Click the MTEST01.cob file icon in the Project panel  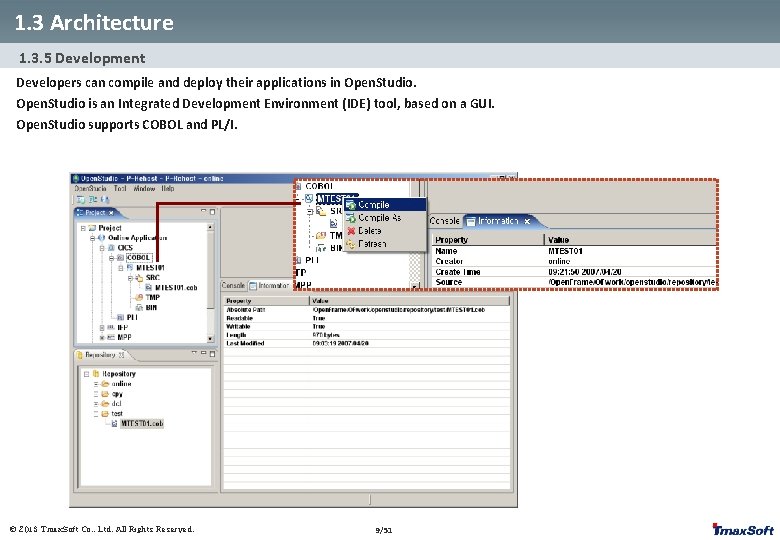pyautogui.click(x=148, y=287)
